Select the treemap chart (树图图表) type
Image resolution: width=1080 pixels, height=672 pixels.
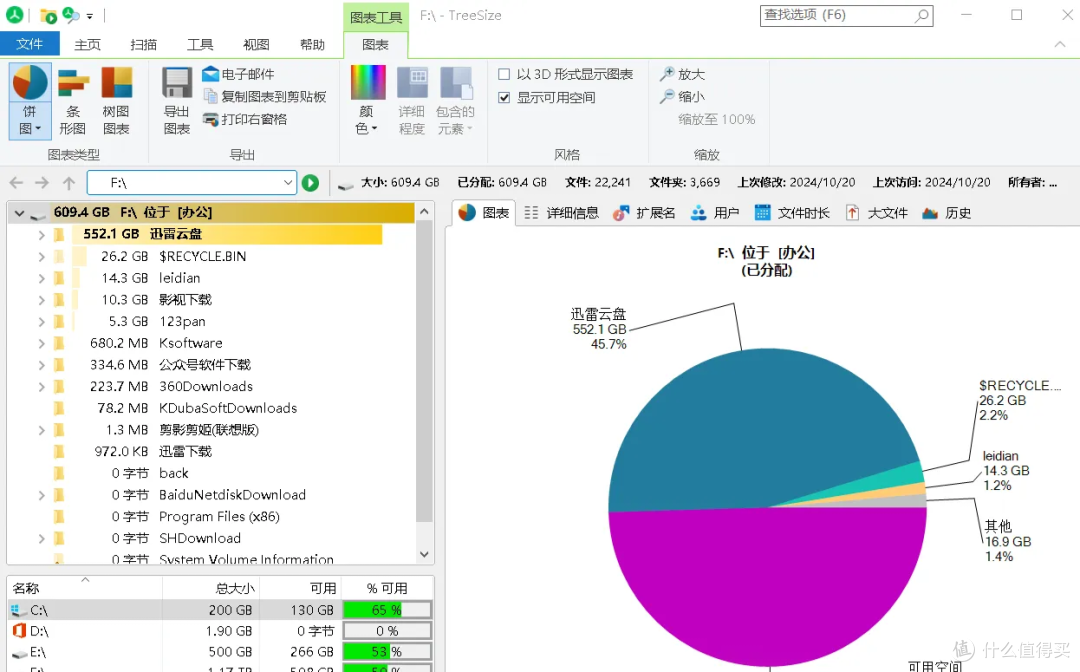click(x=116, y=101)
